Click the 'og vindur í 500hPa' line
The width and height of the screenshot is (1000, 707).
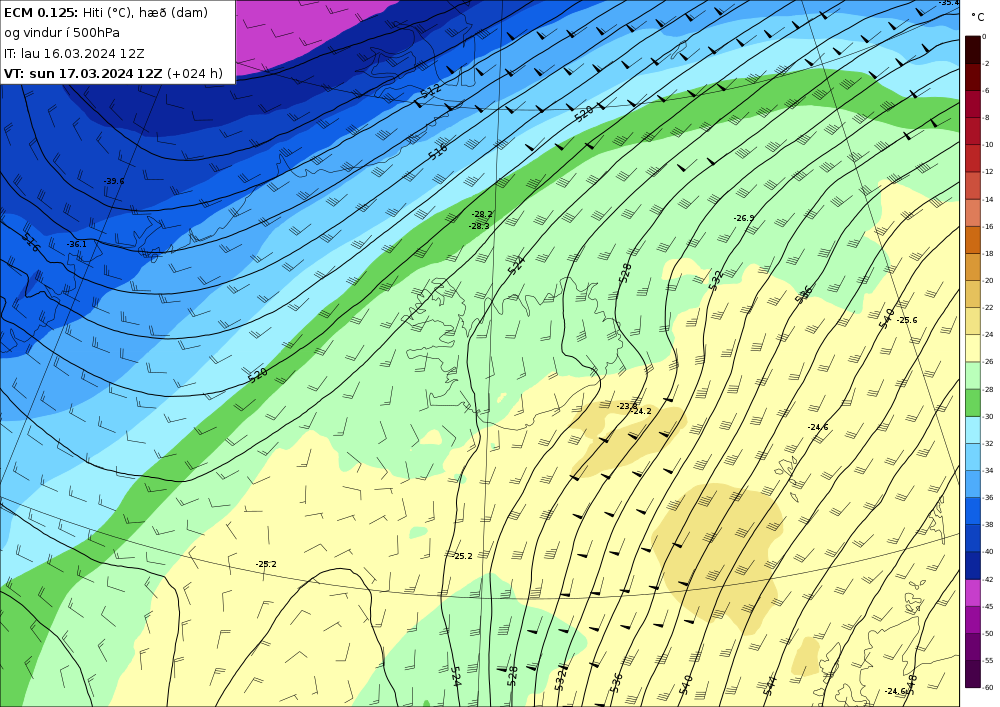click(x=62, y=33)
